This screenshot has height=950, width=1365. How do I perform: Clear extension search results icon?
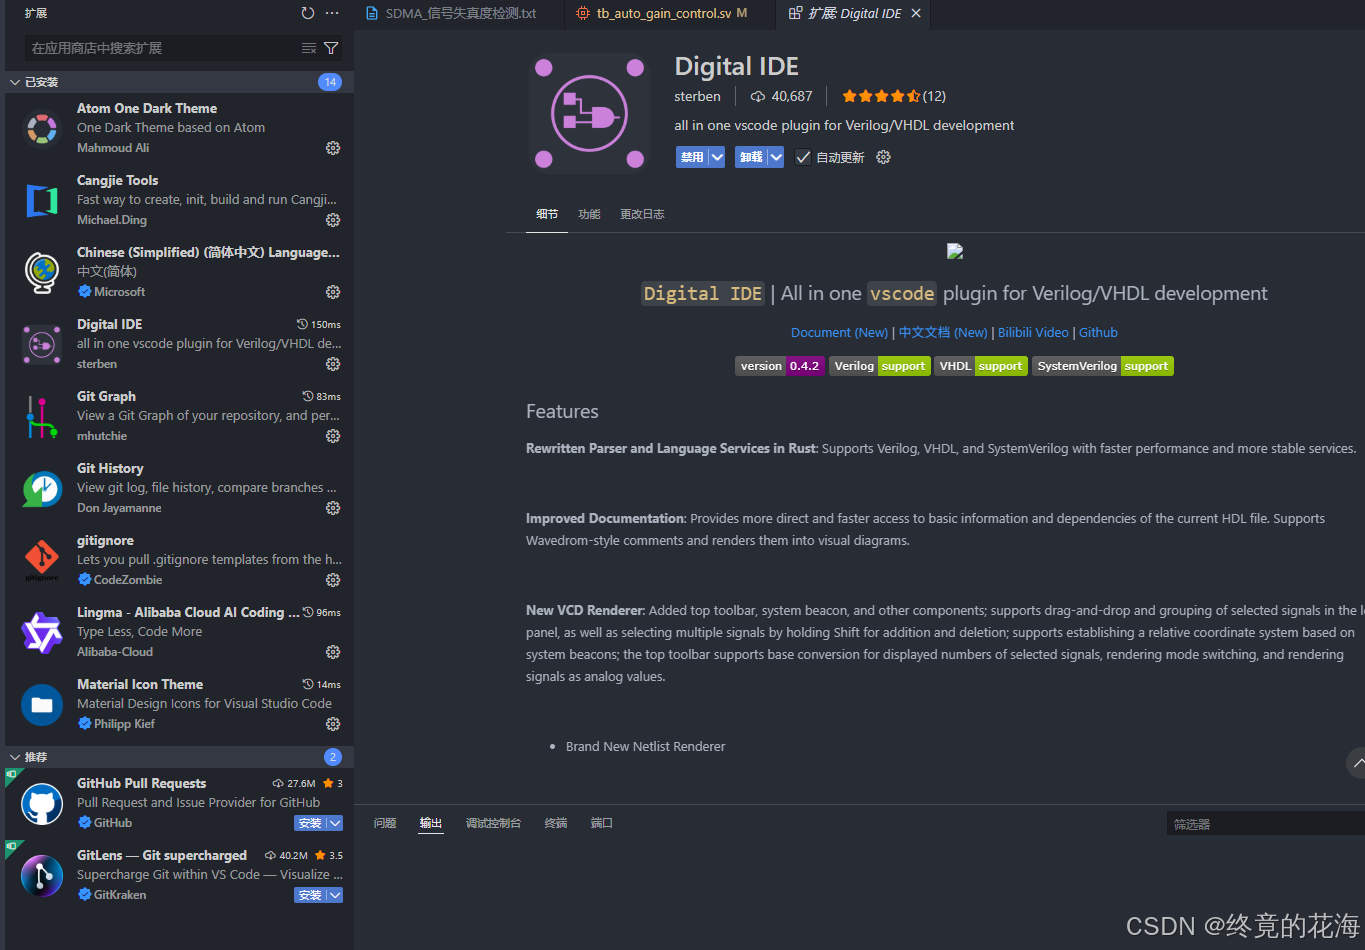click(309, 48)
